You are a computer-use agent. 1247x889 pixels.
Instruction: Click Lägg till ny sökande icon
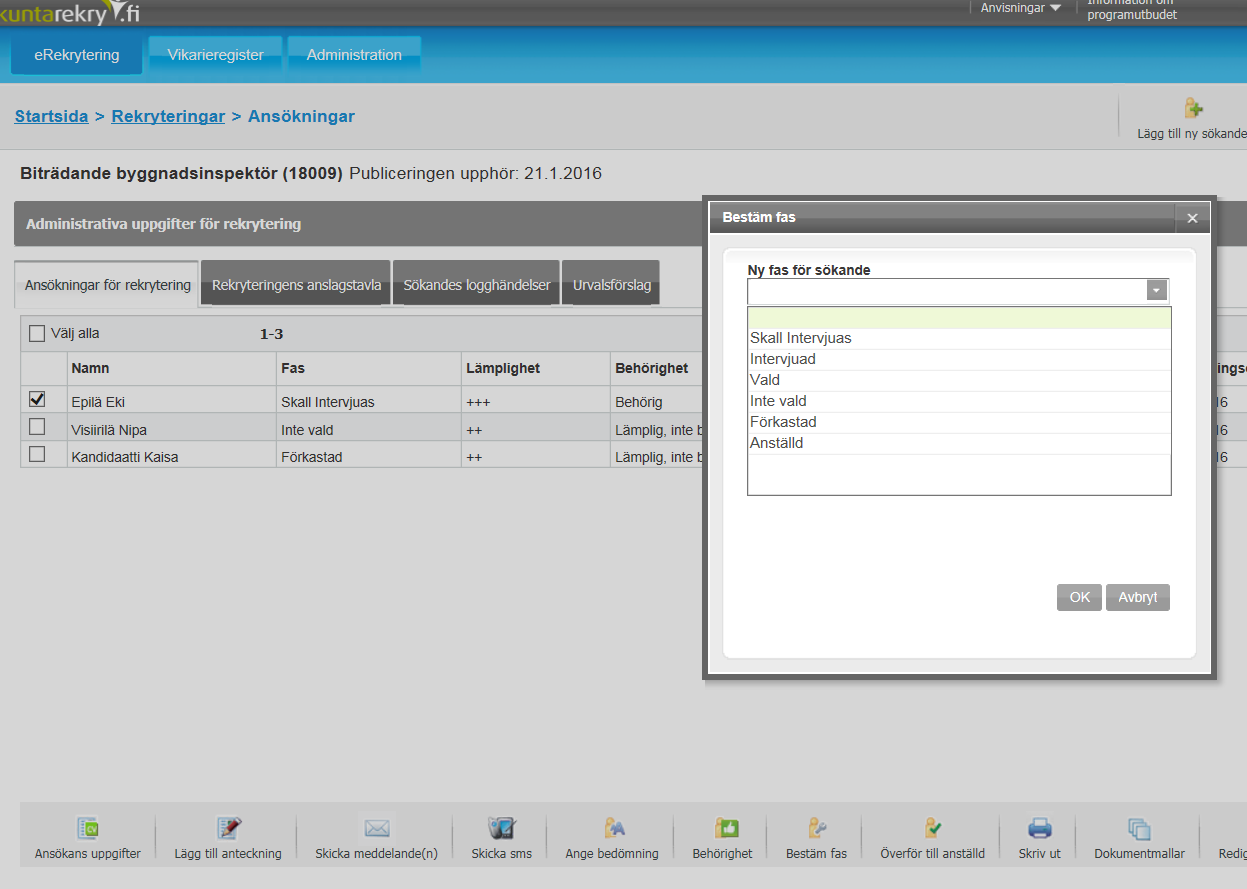tap(1192, 108)
